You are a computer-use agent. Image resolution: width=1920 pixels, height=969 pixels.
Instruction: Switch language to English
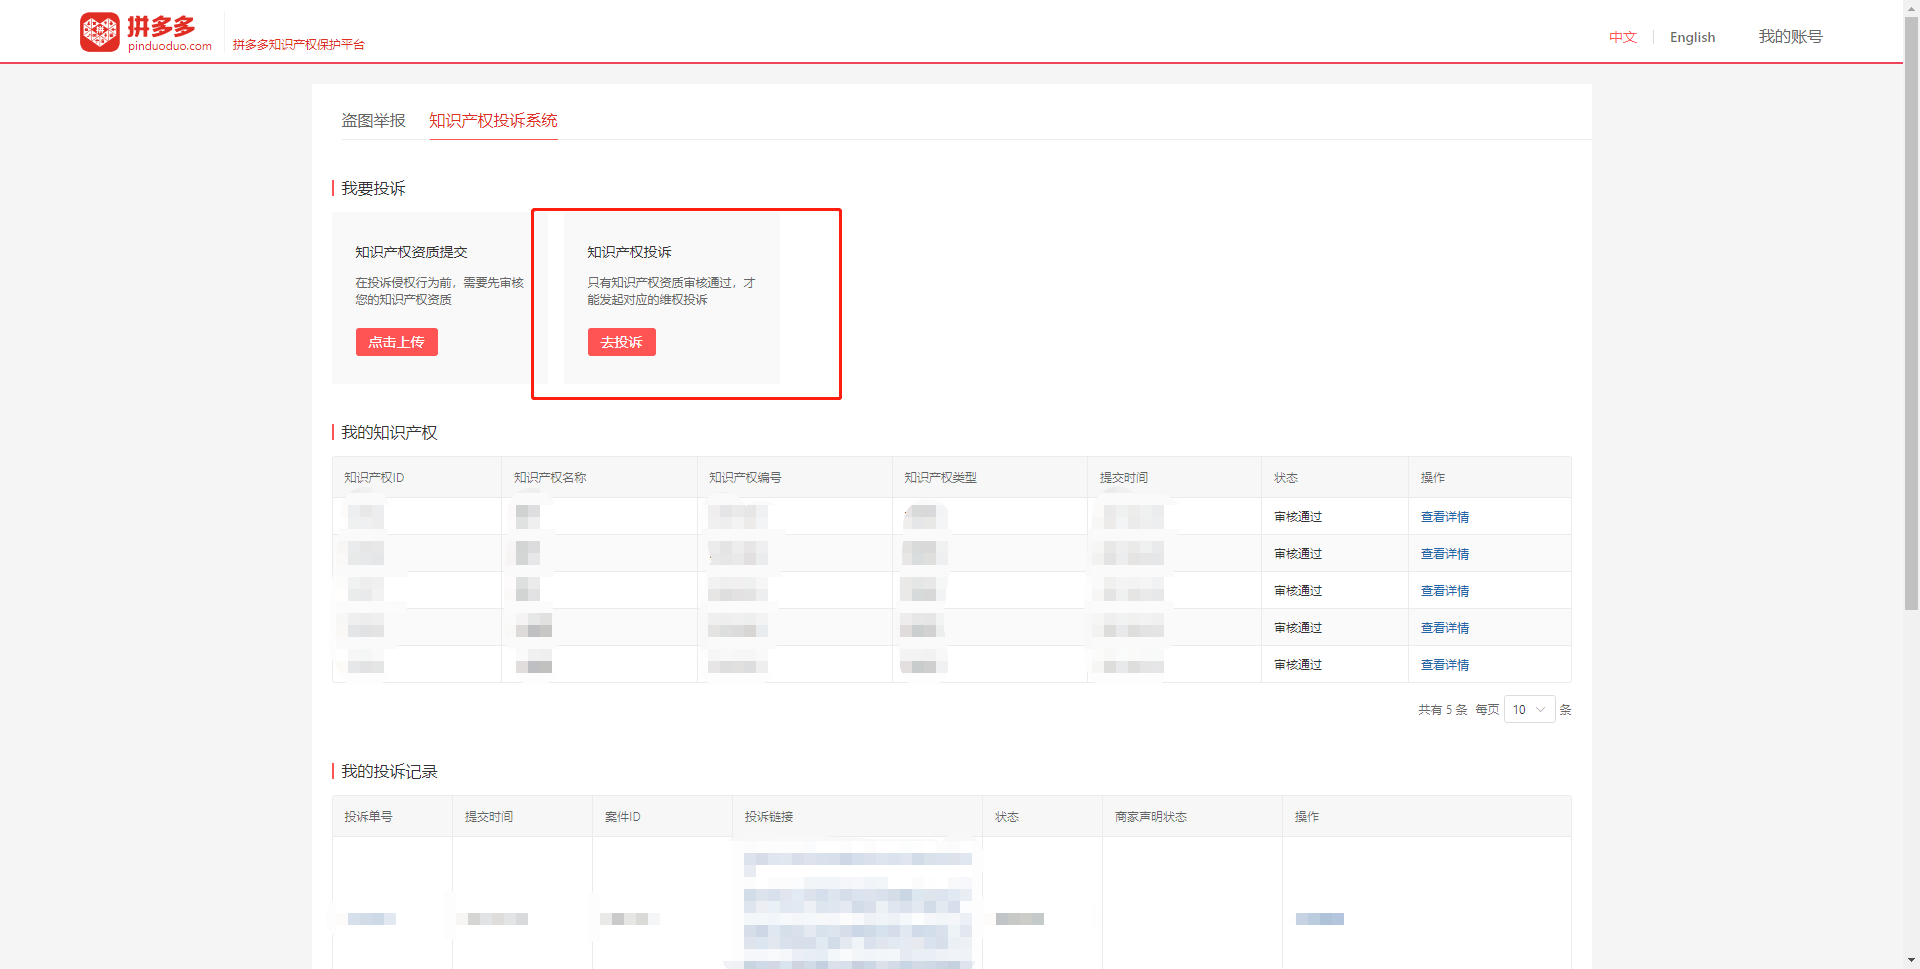tap(1692, 37)
